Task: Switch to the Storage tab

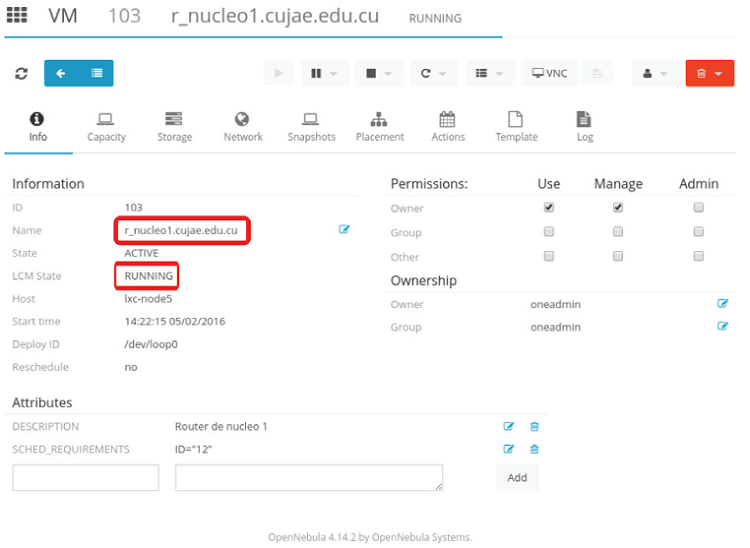Action: (x=174, y=127)
